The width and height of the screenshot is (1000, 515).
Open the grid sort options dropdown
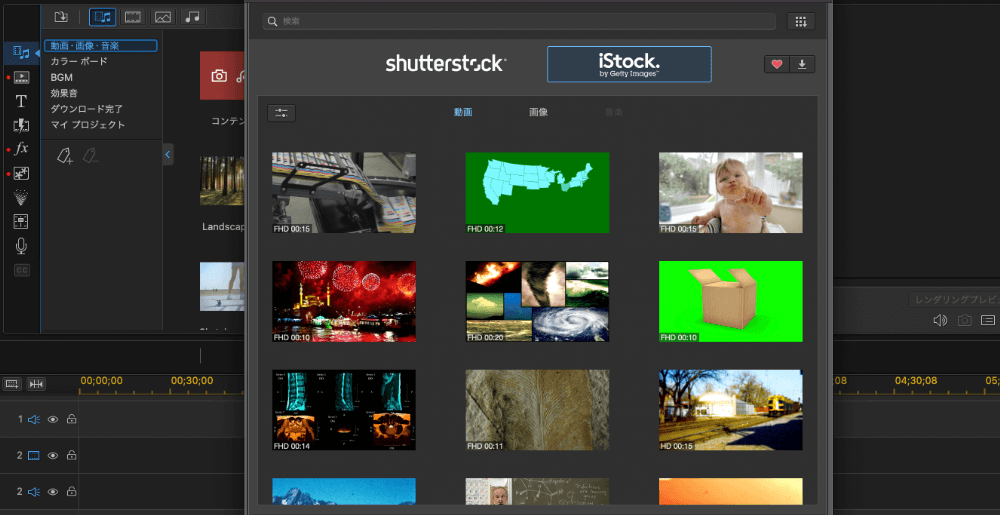(x=800, y=21)
